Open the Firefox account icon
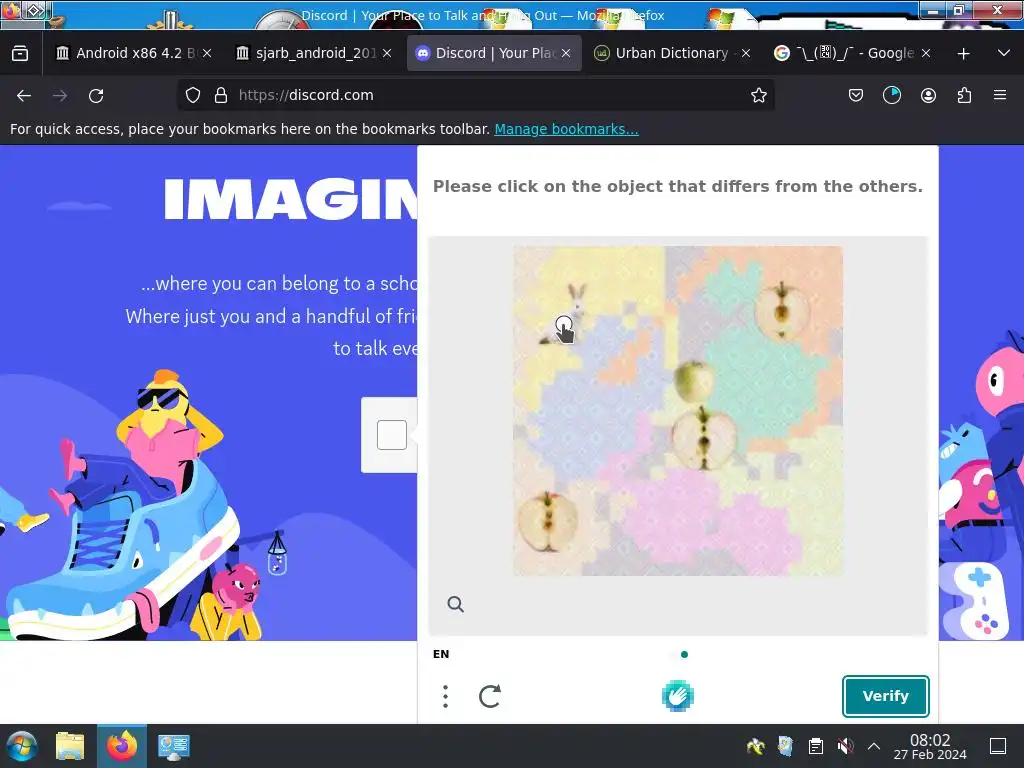 click(928, 95)
